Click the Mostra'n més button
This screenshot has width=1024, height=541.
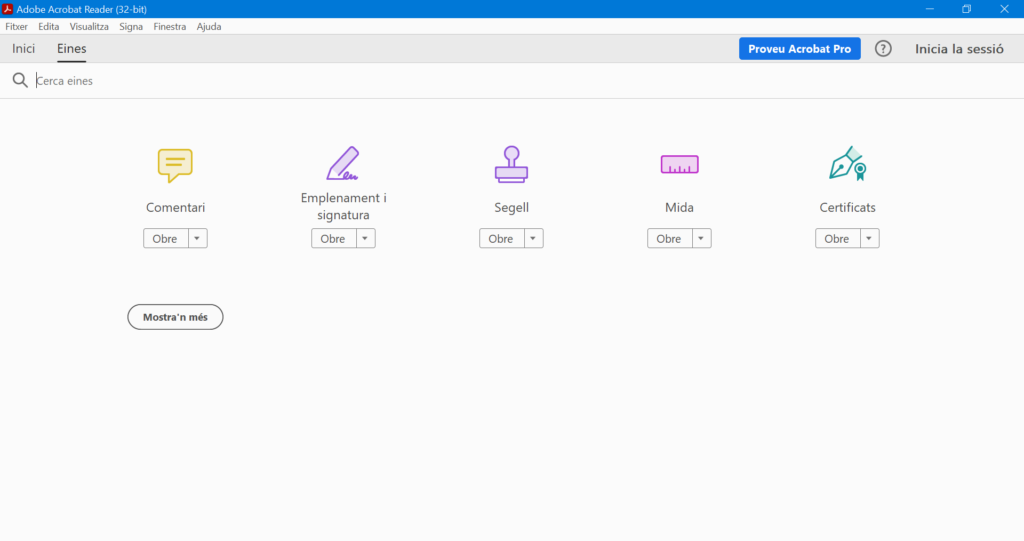tap(175, 317)
